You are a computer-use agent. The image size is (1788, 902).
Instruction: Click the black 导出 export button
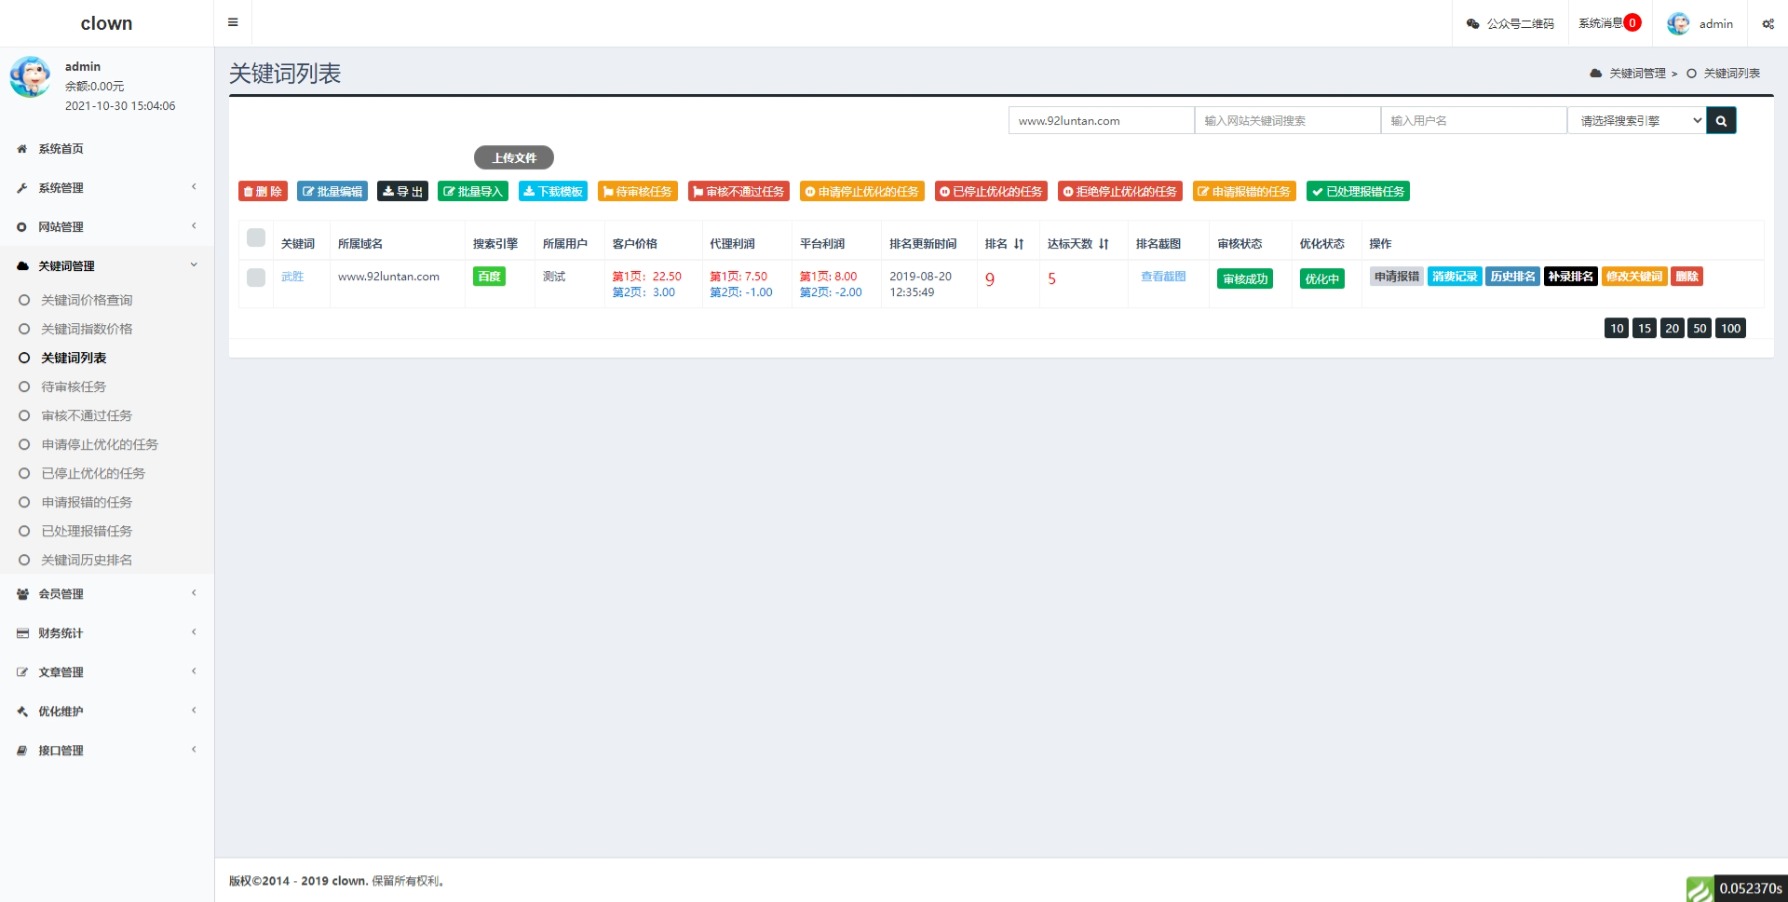point(402,192)
